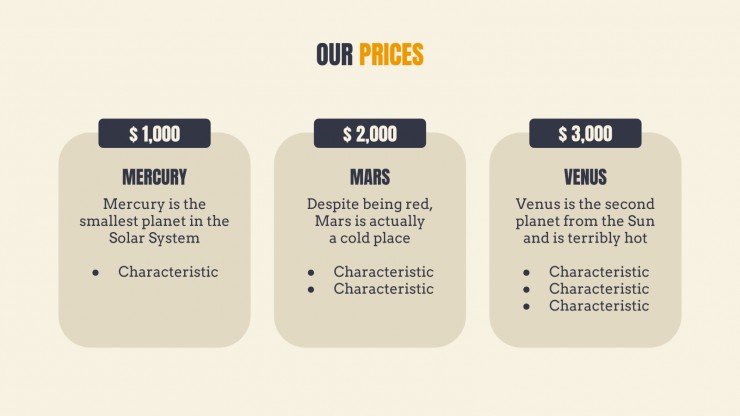Click the third Characteristic under Venus
Screen dimensions: 740x416
coord(599,306)
